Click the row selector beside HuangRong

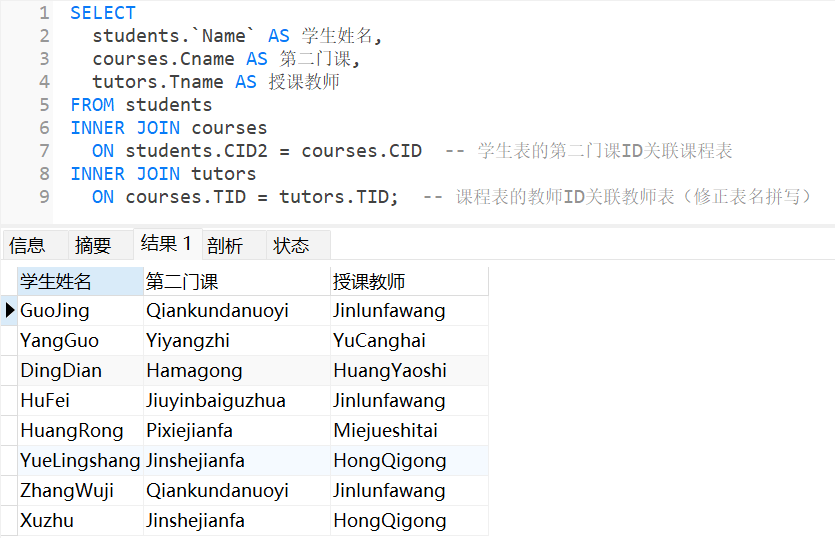coord(10,430)
